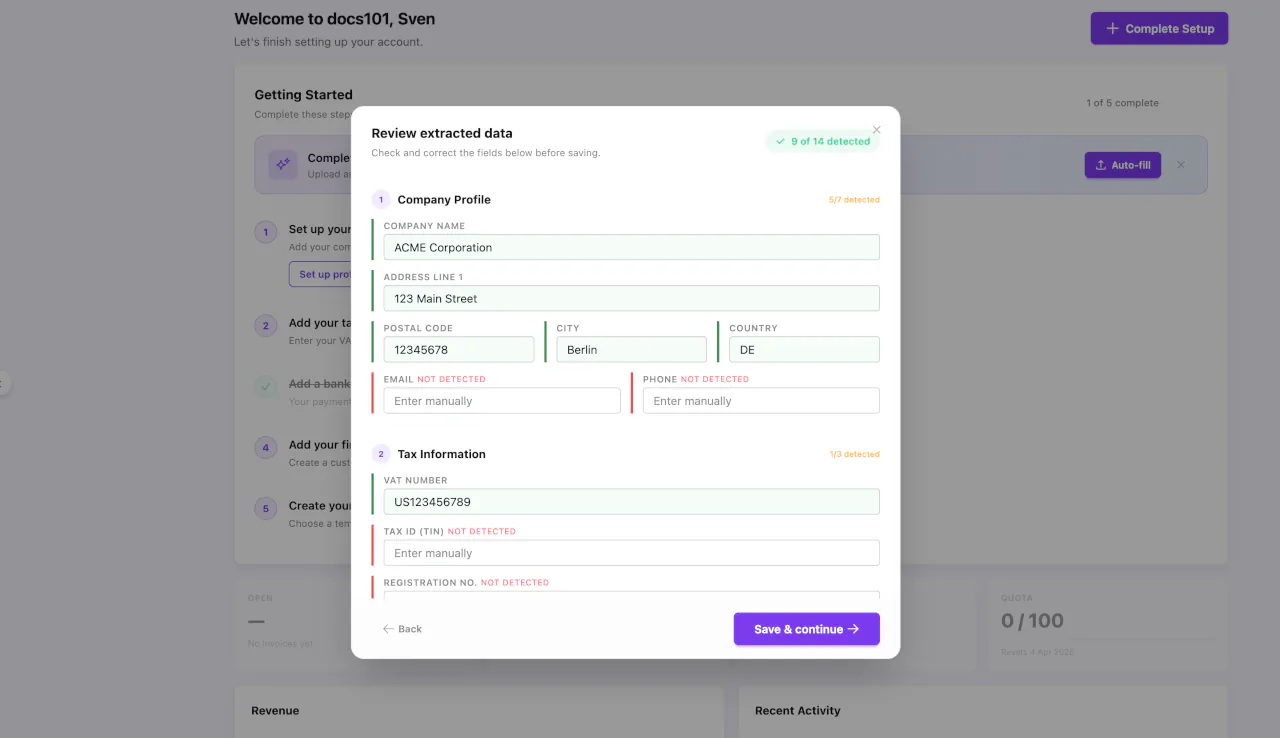1280x738 pixels.
Task: Click the checkmark in the detected badge
Action: click(x=781, y=141)
